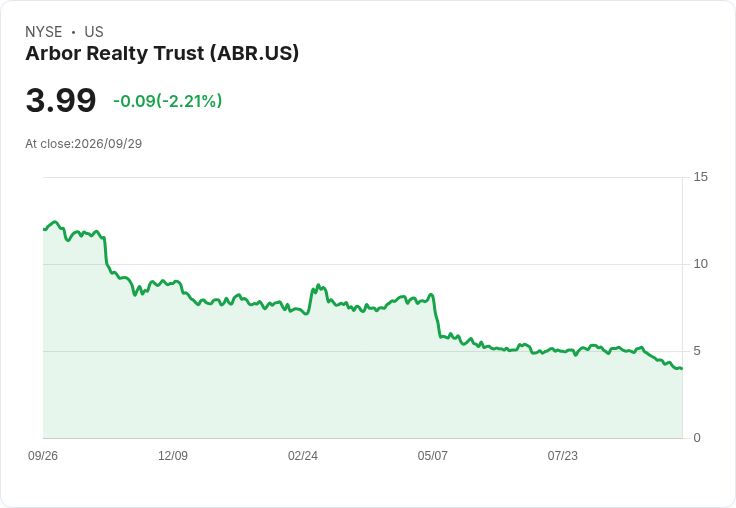Image resolution: width=736 pixels, height=508 pixels.
Task: Click the current price 3.99
Action: point(61,100)
